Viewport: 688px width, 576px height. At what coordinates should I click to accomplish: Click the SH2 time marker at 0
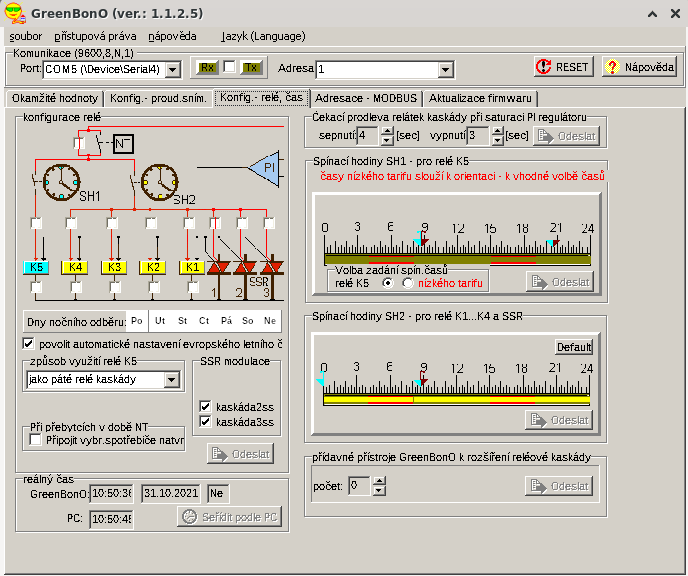tap(321, 378)
